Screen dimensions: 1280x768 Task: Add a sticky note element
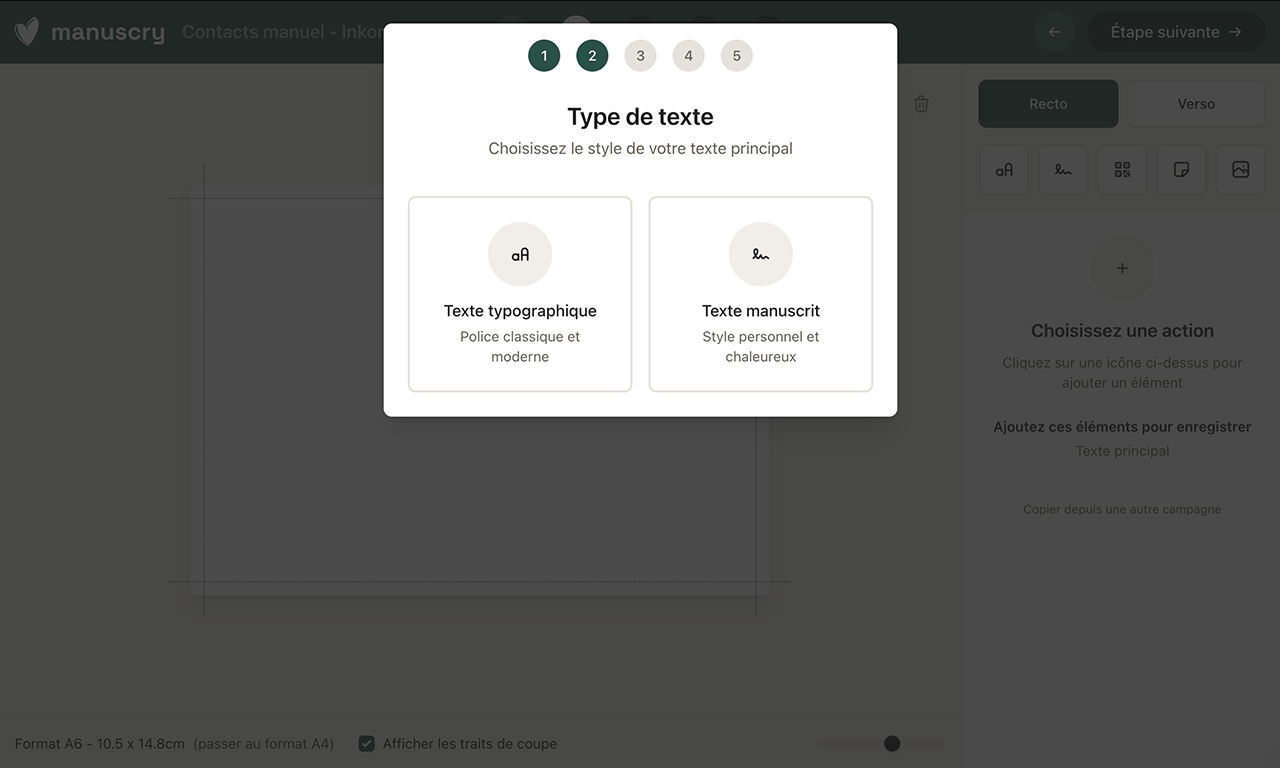pos(1181,170)
